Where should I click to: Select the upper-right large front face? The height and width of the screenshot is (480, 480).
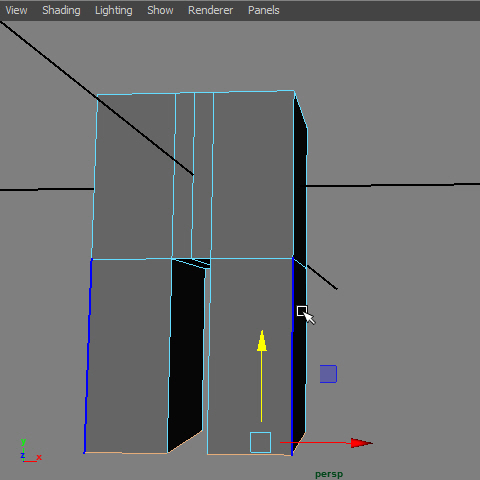(253, 175)
